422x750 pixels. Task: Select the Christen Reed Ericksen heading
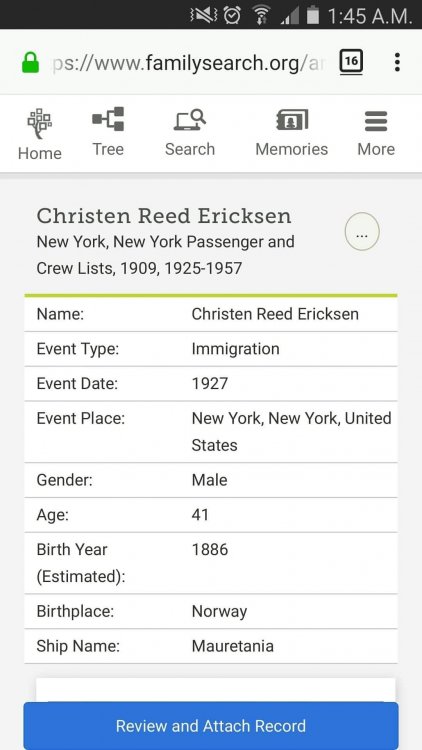point(164,216)
